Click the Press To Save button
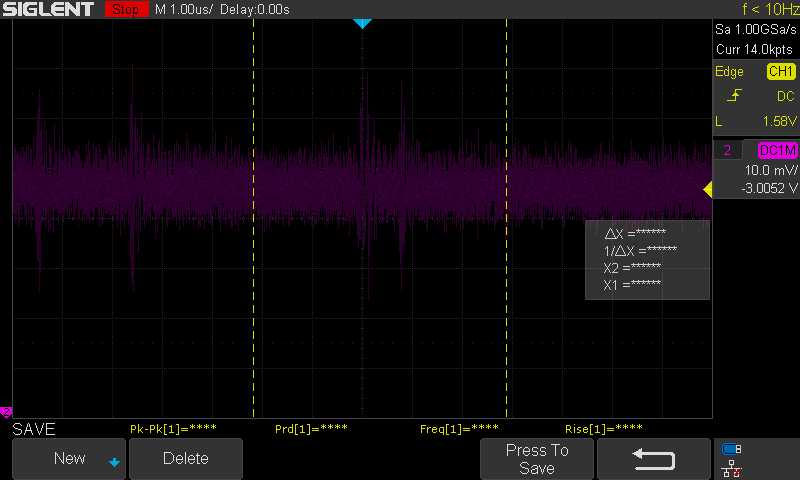800x480 pixels. 537,459
